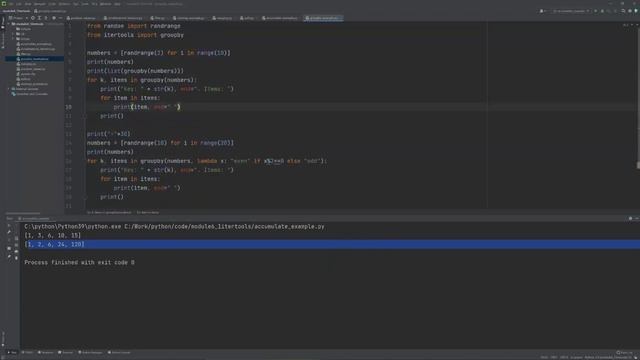
Task: Select Scratches and Consoles tree node
Action: (29, 94)
